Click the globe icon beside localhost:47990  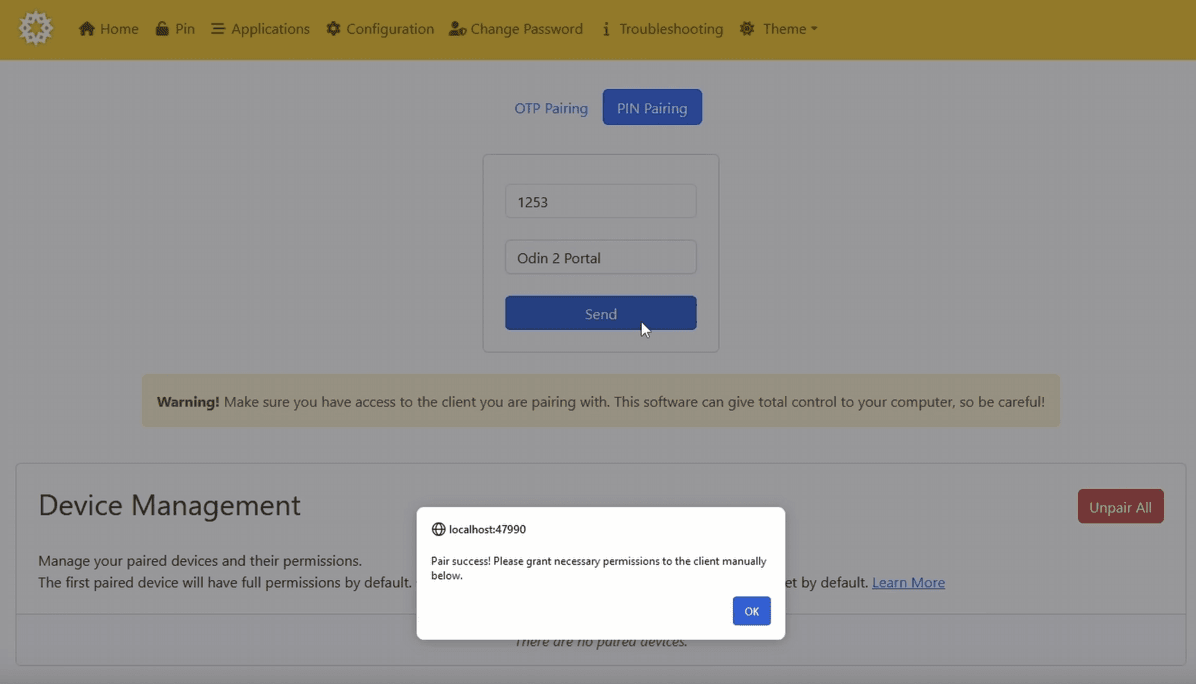tap(438, 529)
